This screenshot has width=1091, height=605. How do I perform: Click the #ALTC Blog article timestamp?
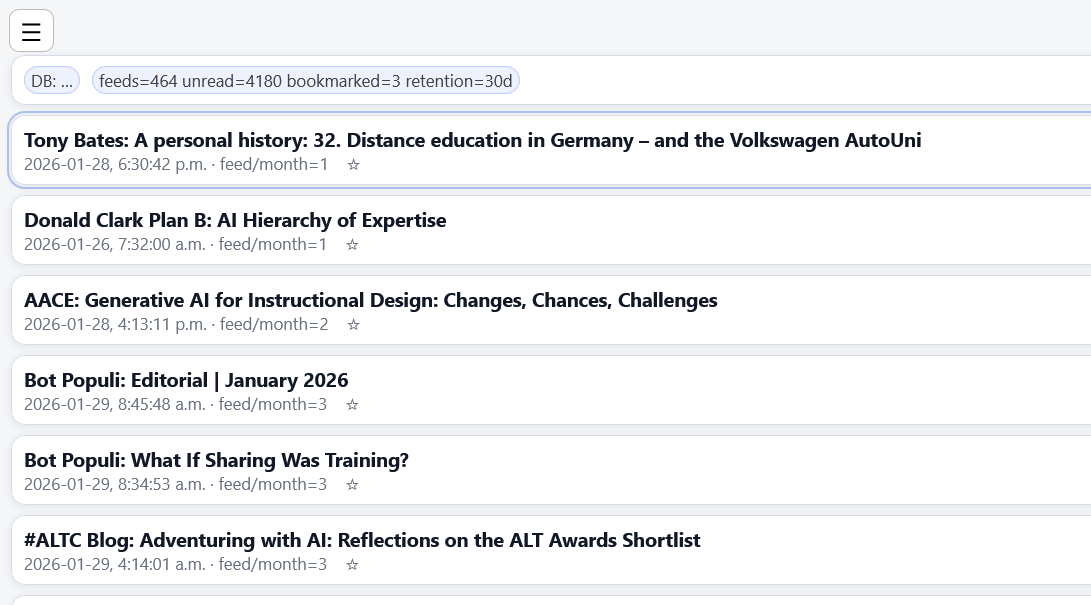[x=114, y=565]
